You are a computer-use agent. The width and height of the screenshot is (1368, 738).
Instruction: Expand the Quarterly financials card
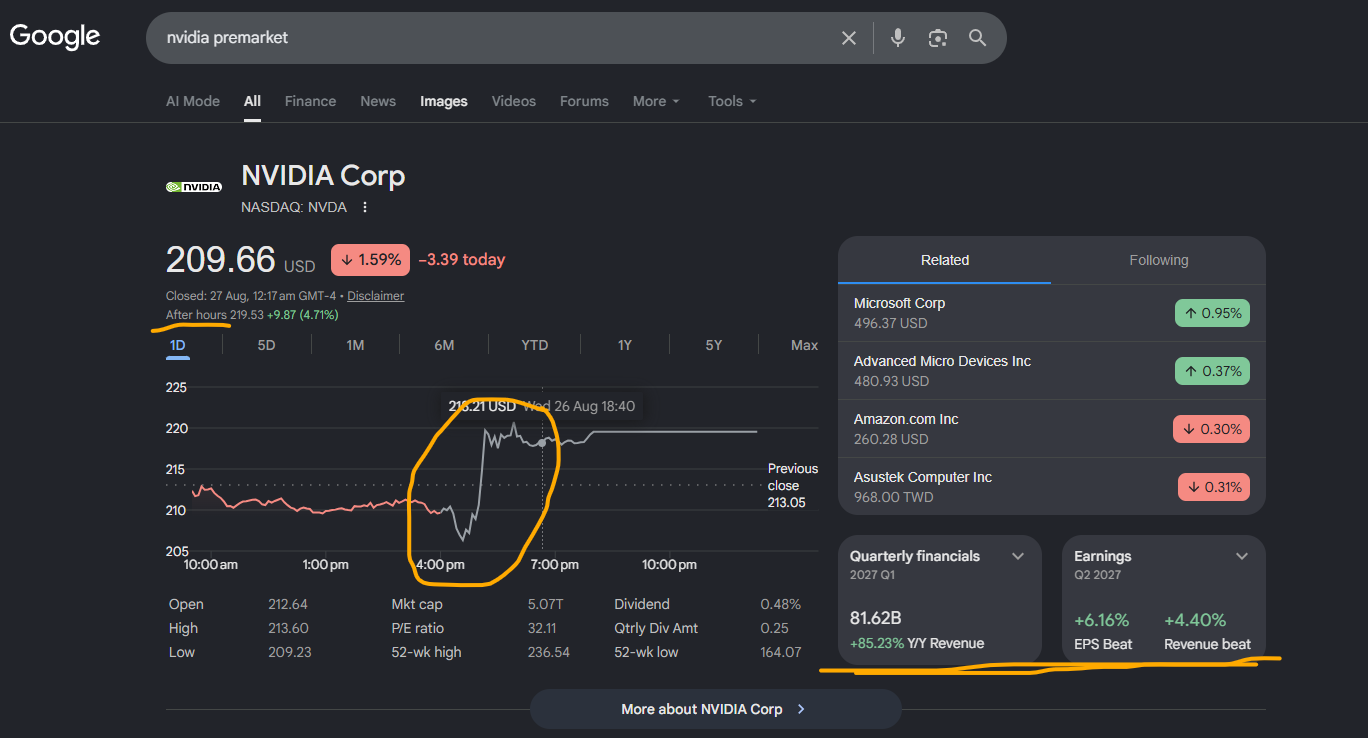coord(1018,556)
